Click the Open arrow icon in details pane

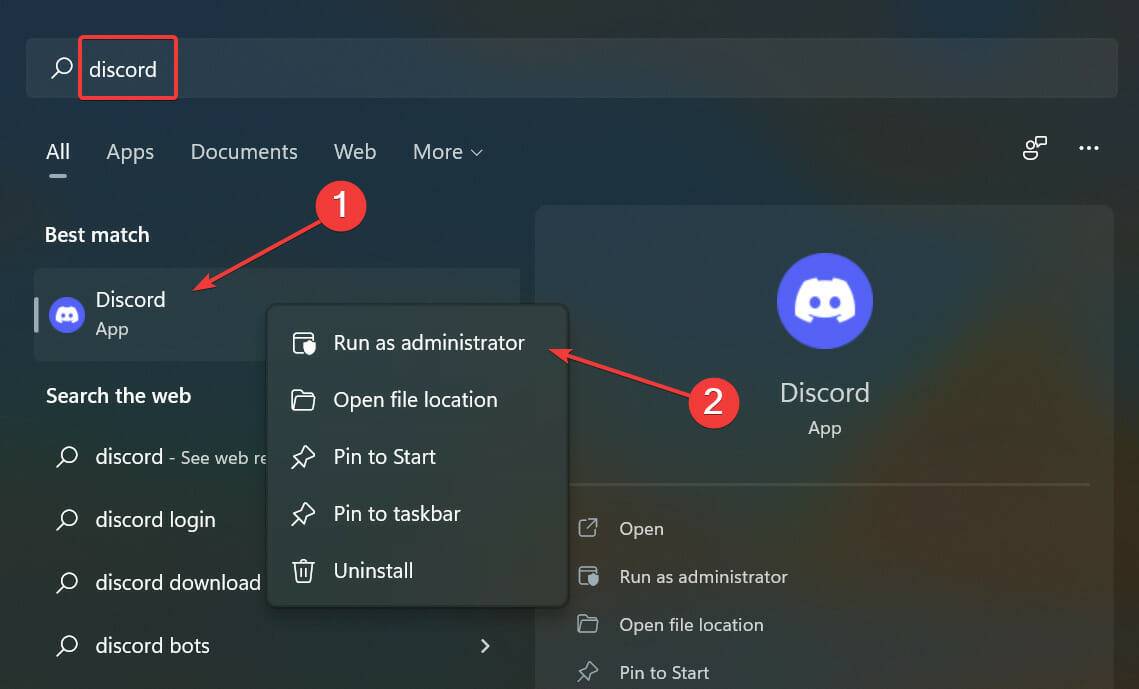point(588,528)
